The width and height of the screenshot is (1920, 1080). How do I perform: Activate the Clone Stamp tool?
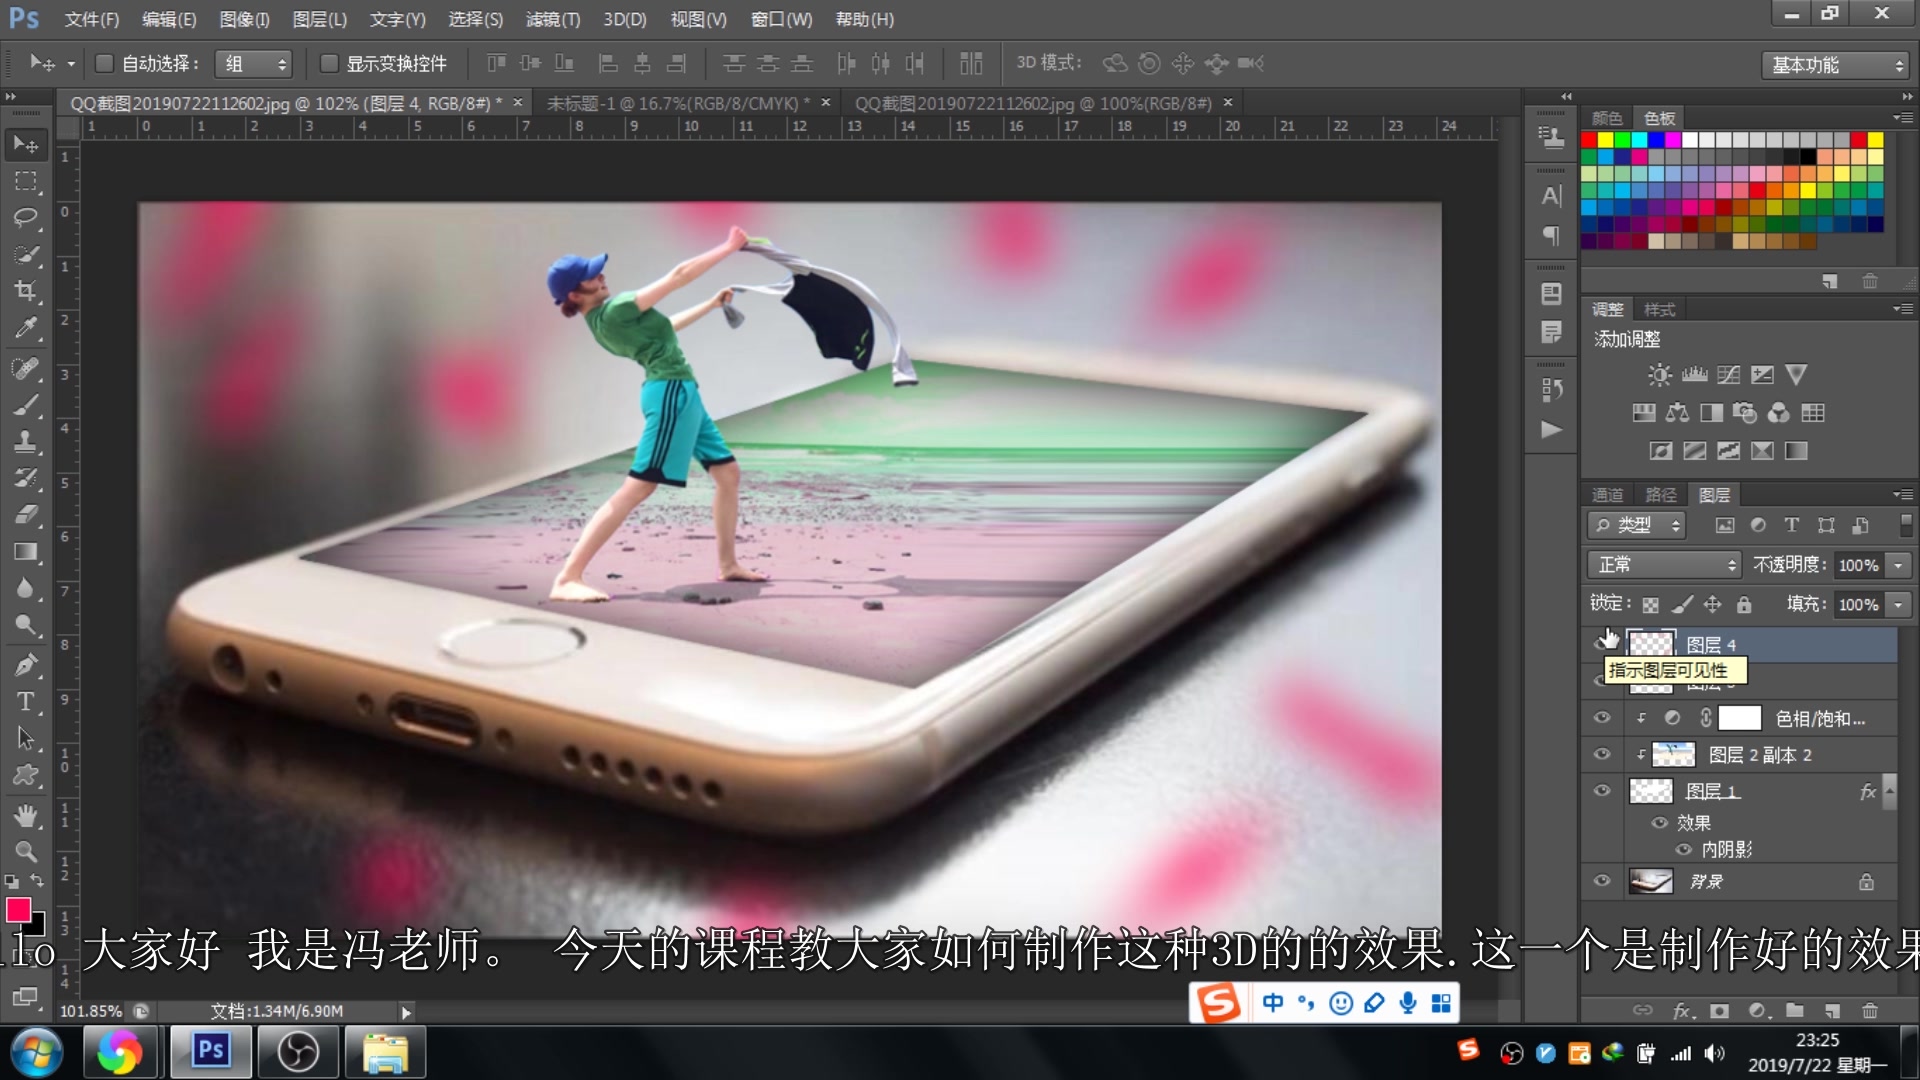[25, 442]
